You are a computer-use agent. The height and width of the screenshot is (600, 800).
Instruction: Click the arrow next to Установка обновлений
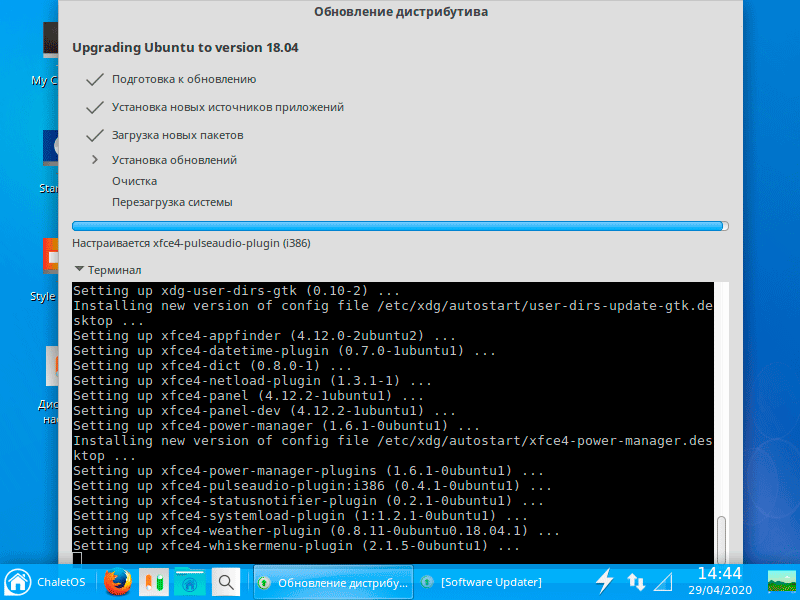tap(95, 160)
